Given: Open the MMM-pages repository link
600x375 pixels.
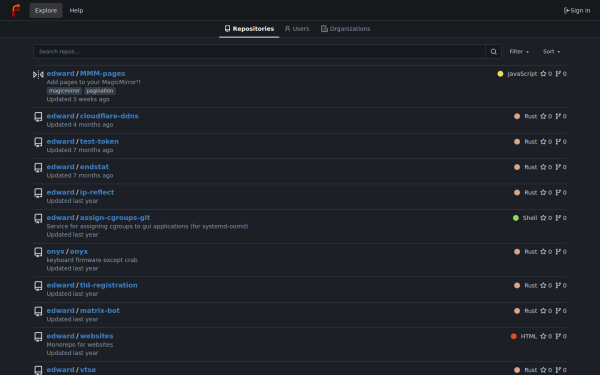Looking at the screenshot, I should (103, 73).
